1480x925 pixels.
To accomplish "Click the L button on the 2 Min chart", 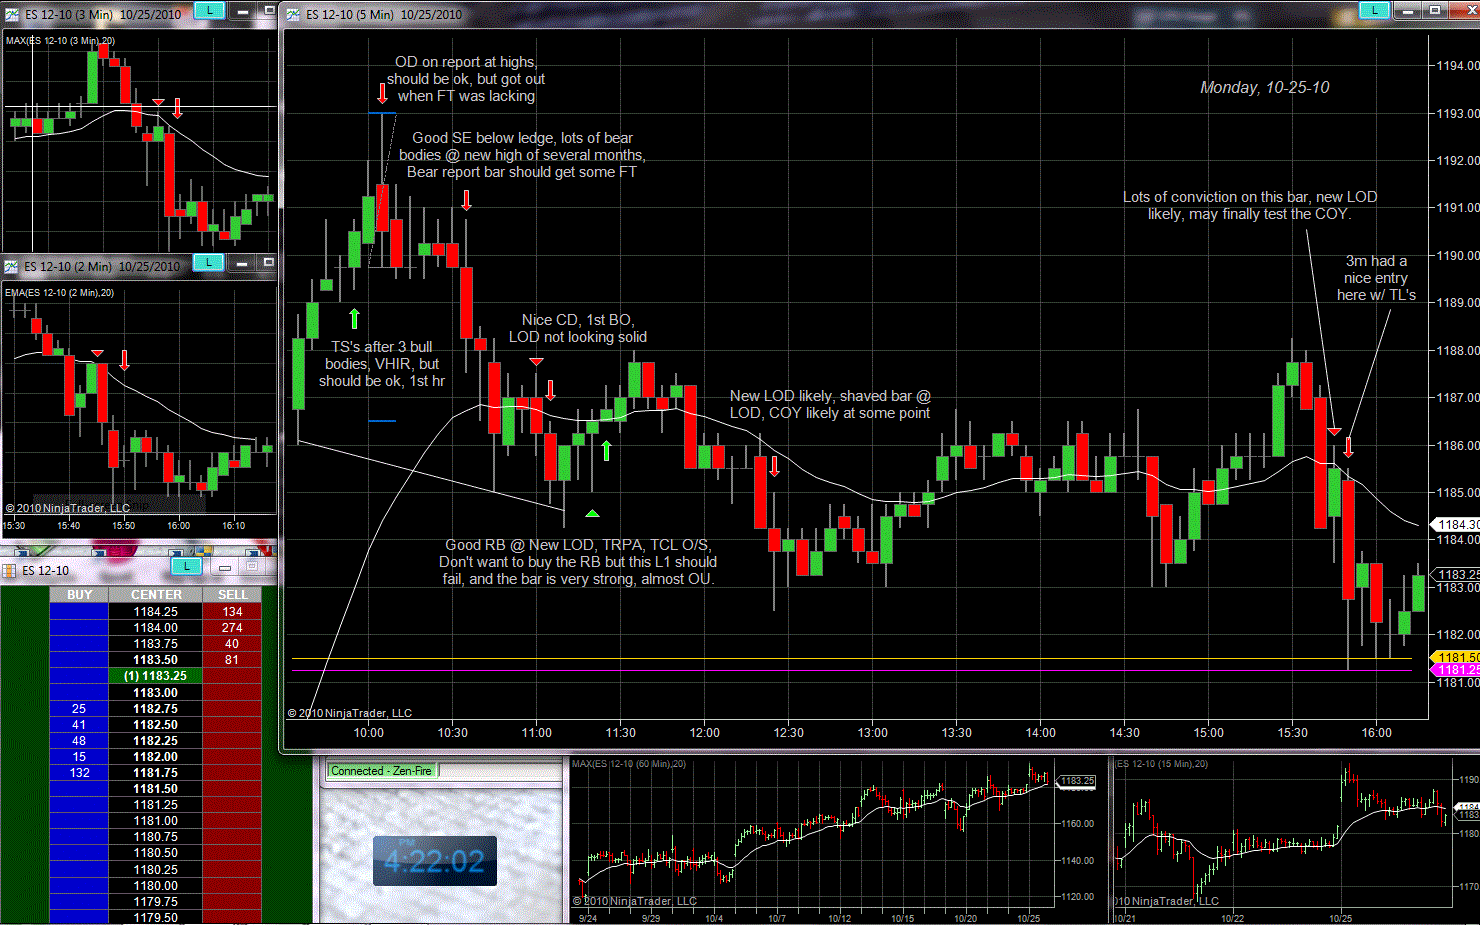I will coord(208,262).
